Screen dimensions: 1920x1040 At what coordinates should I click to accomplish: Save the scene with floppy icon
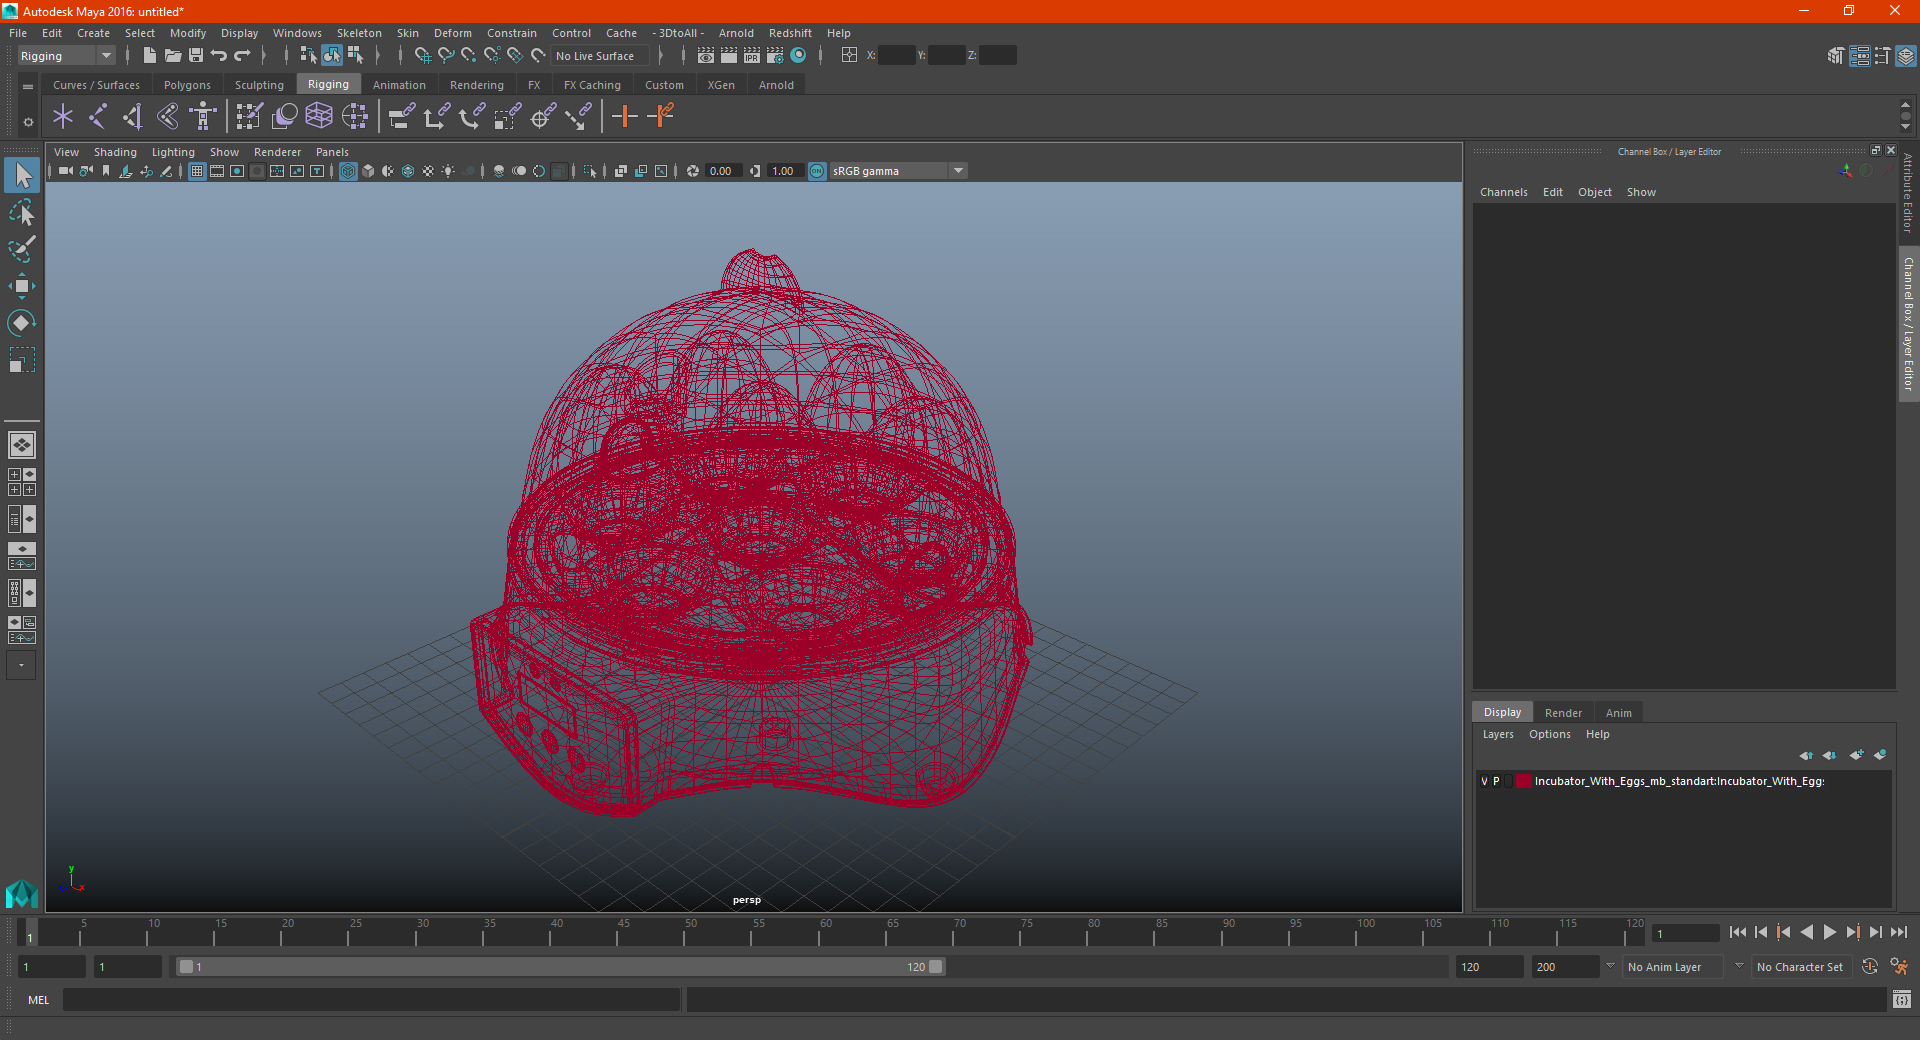(196, 56)
